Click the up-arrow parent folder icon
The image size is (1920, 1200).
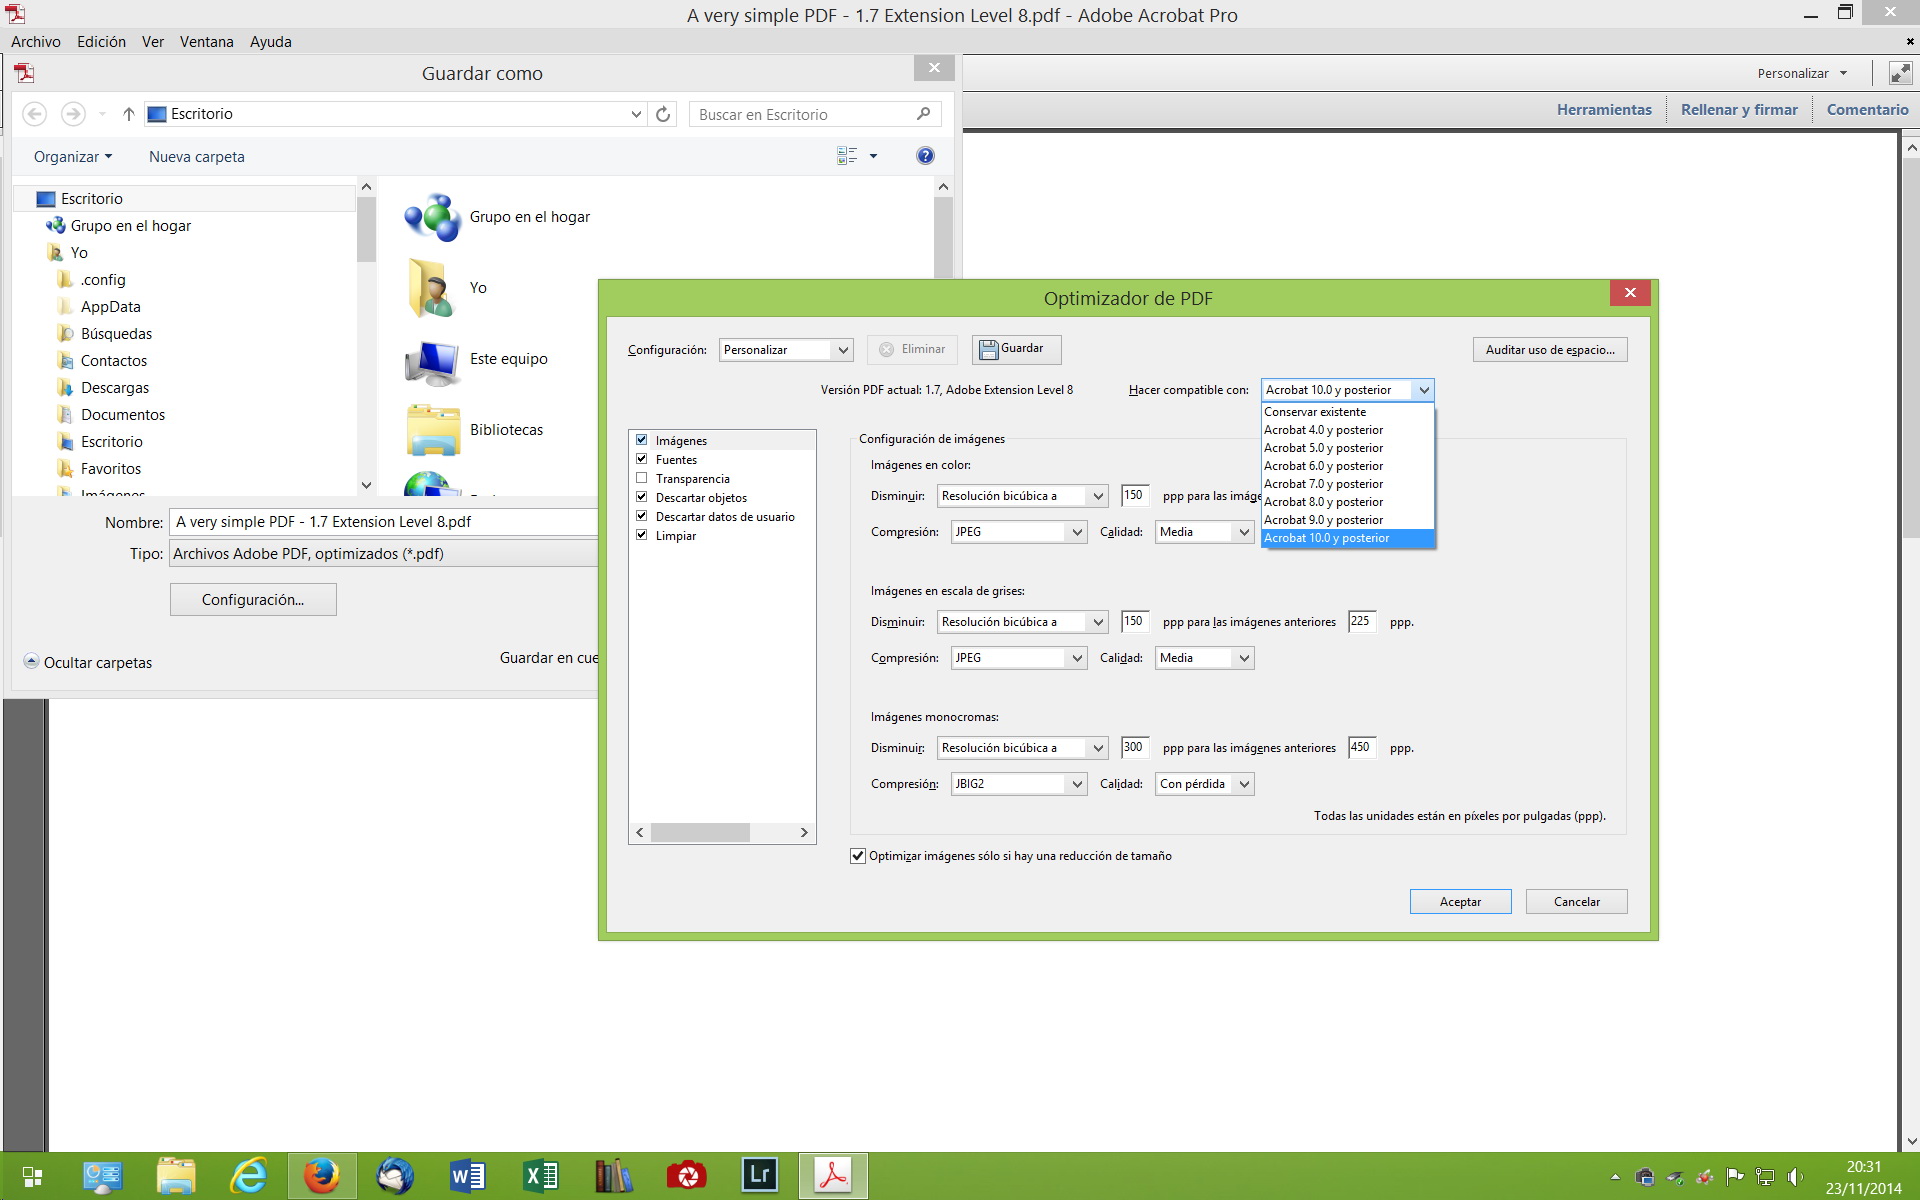pos(129,114)
